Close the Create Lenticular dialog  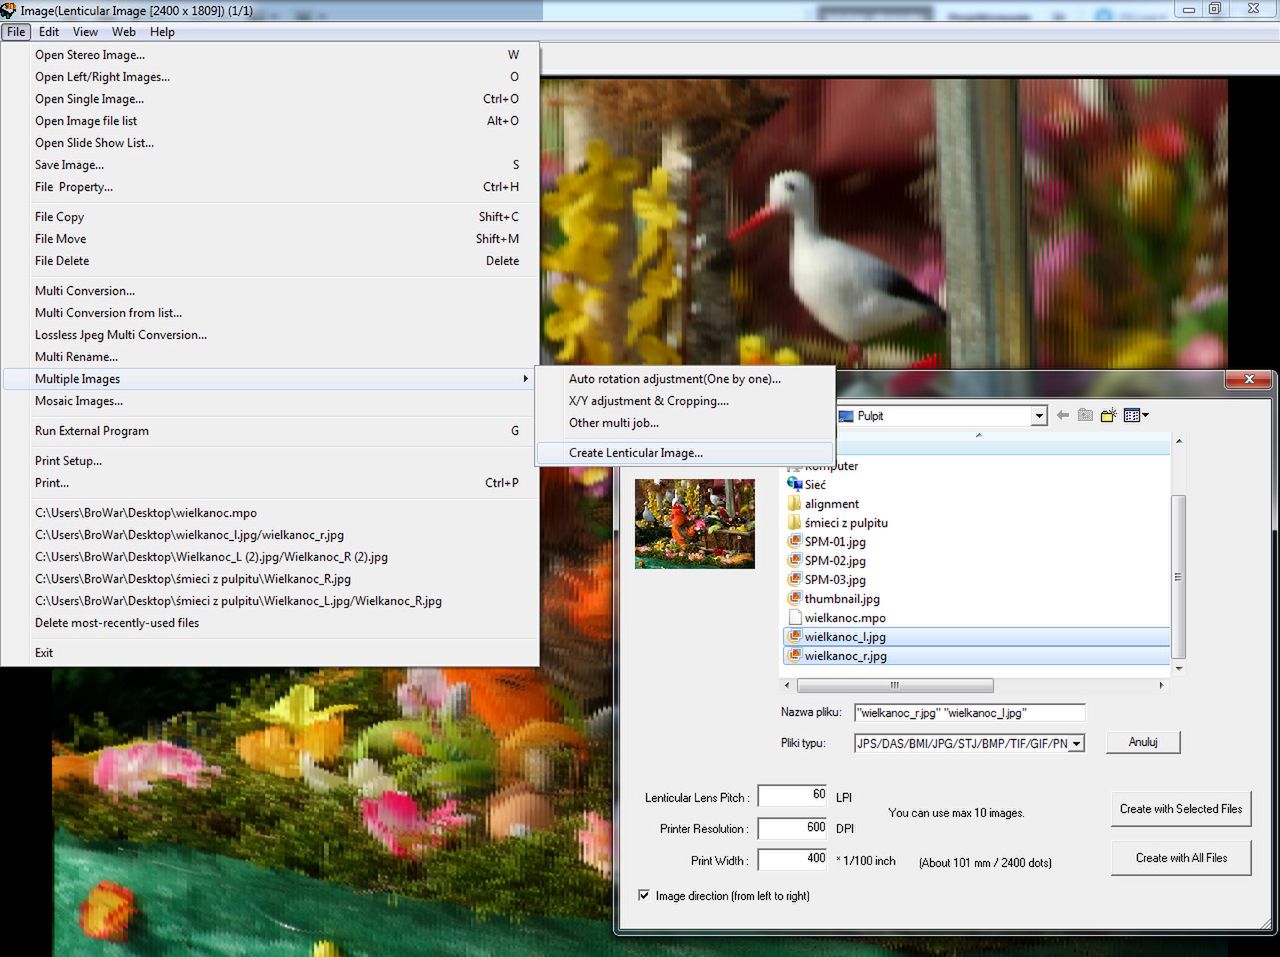click(1249, 379)
